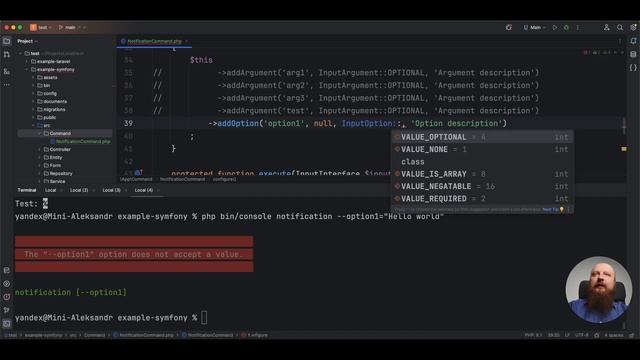
Task: Open the Problems warning icon in left strip
Action: [7, 297]
